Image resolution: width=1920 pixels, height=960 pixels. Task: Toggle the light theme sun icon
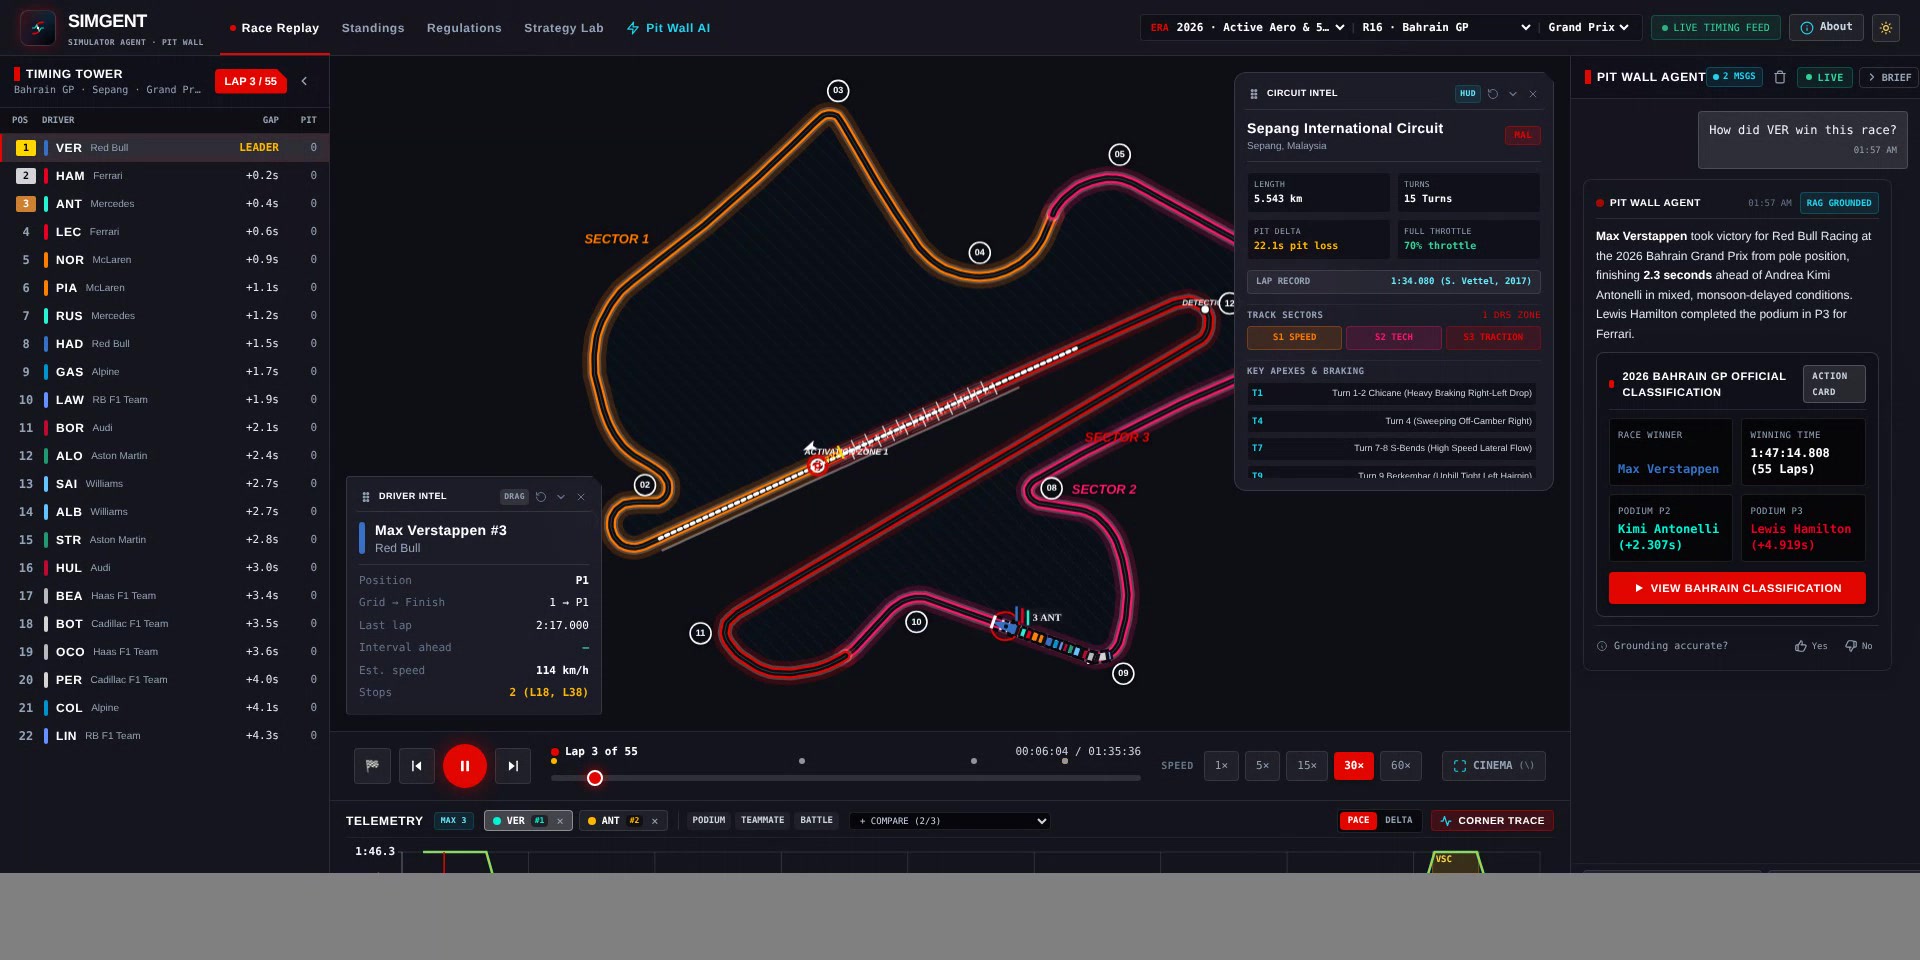click(1886, 28)
